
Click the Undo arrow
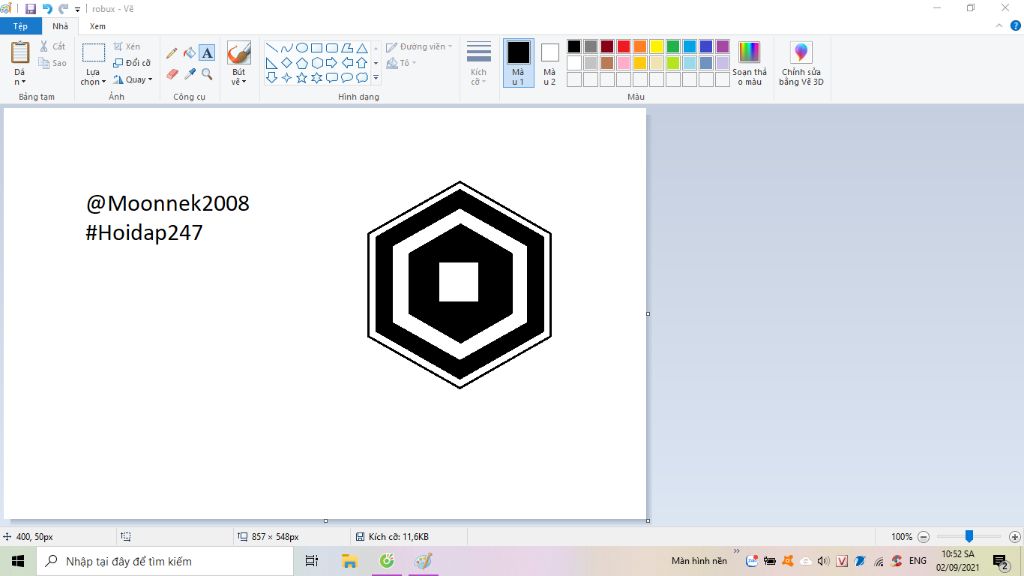tap(47, 8)
